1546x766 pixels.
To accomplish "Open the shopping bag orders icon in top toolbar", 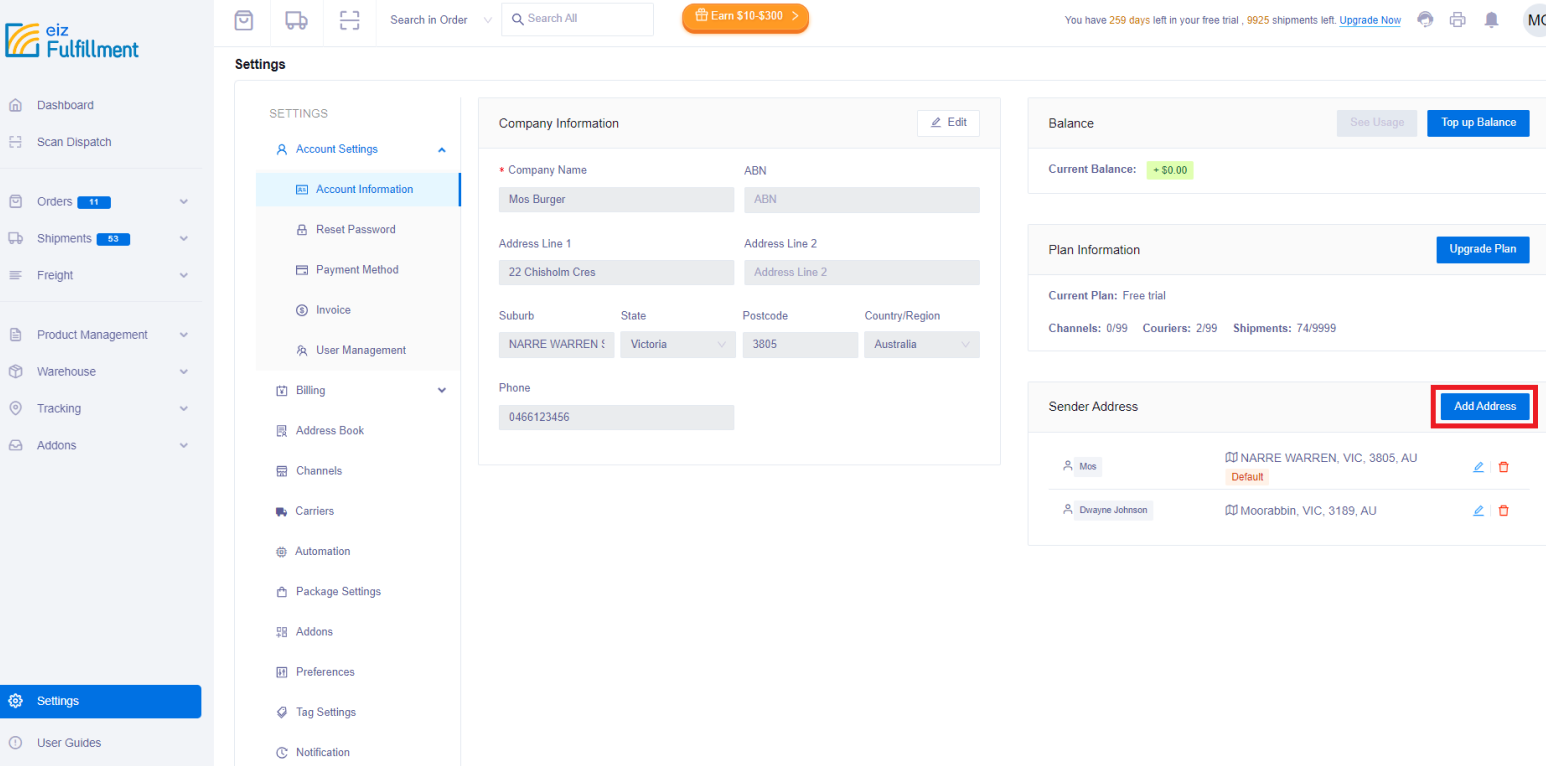I will (243, 19).
